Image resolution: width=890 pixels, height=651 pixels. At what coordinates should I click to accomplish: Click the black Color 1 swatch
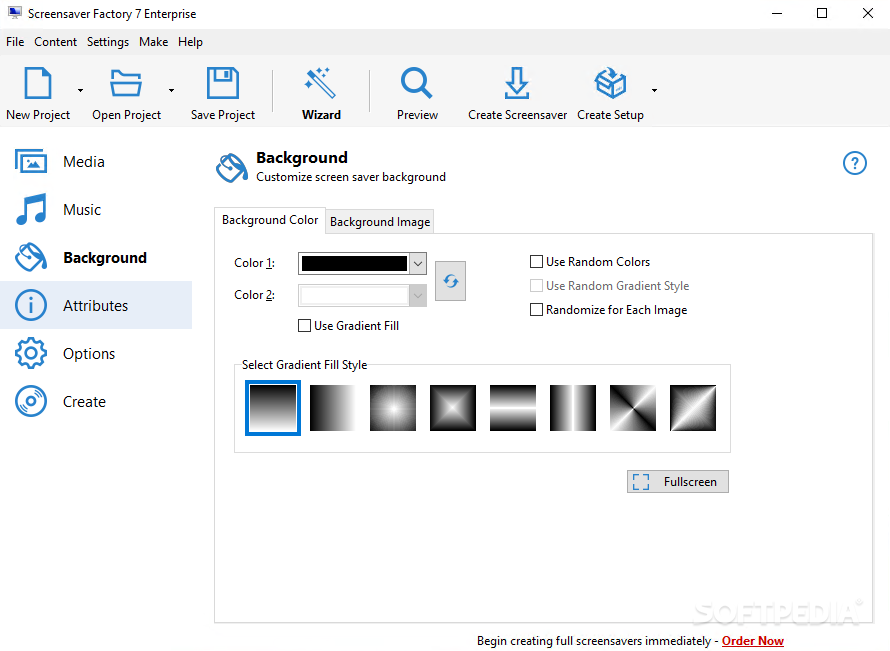coord(354,264)
